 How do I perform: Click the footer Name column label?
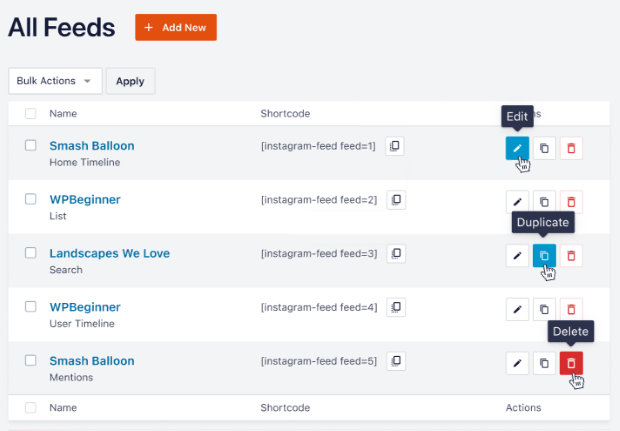(x=63, y=408)
